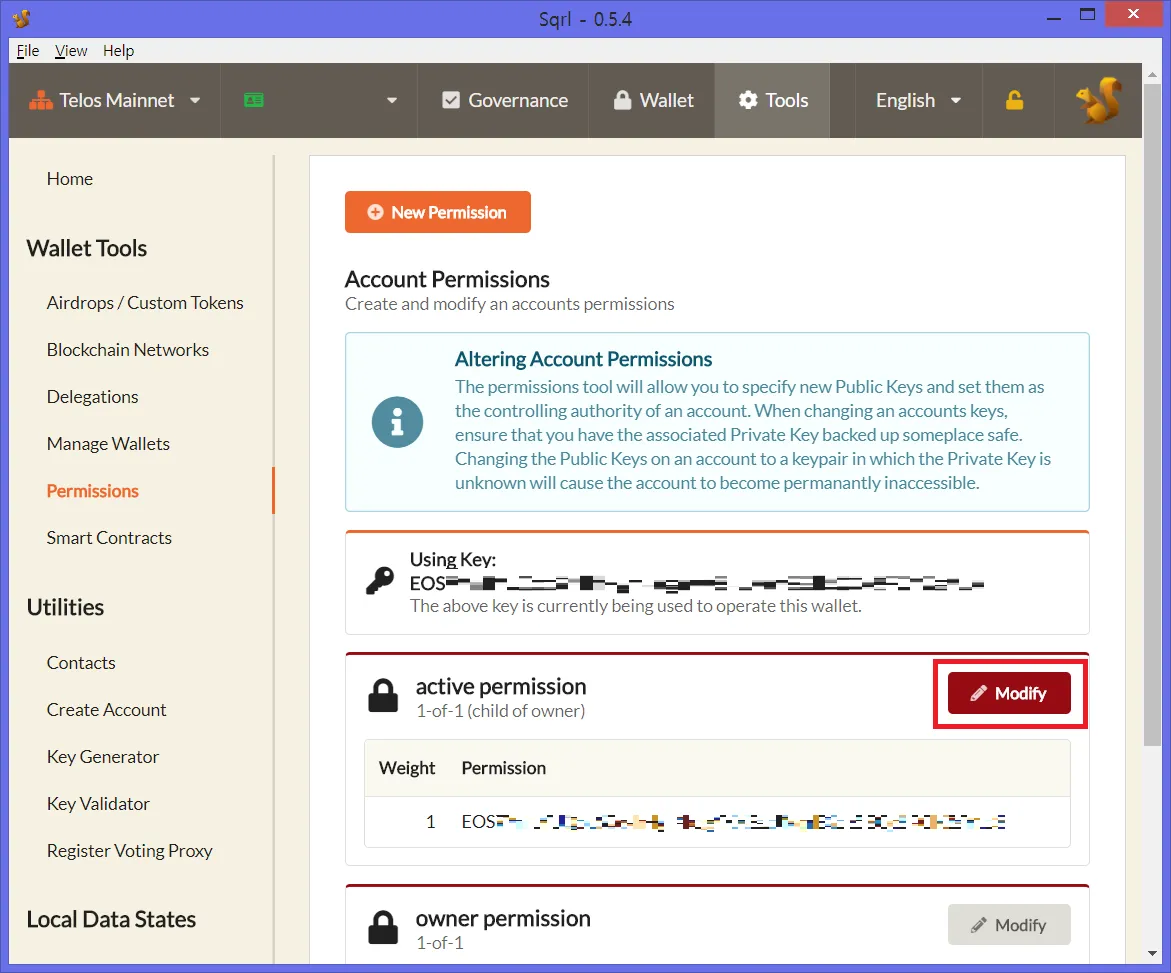The width and height of the screenshot is (1171, 973).
Task: Click the green account card icon
Action: tap(254, 100)
